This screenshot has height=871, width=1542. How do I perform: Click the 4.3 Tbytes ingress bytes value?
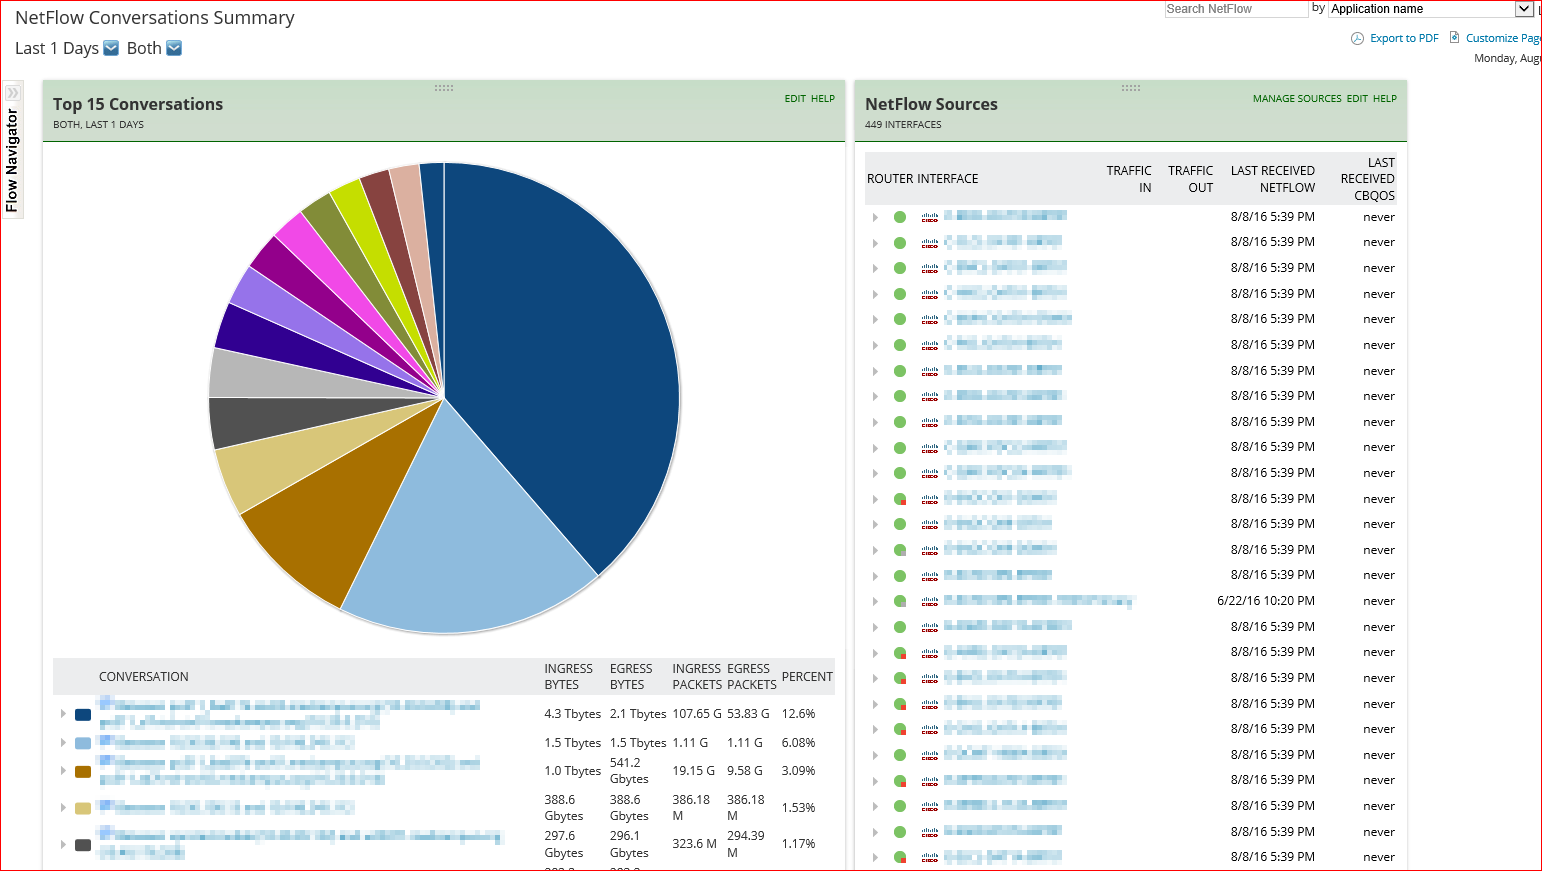(573, 714)
